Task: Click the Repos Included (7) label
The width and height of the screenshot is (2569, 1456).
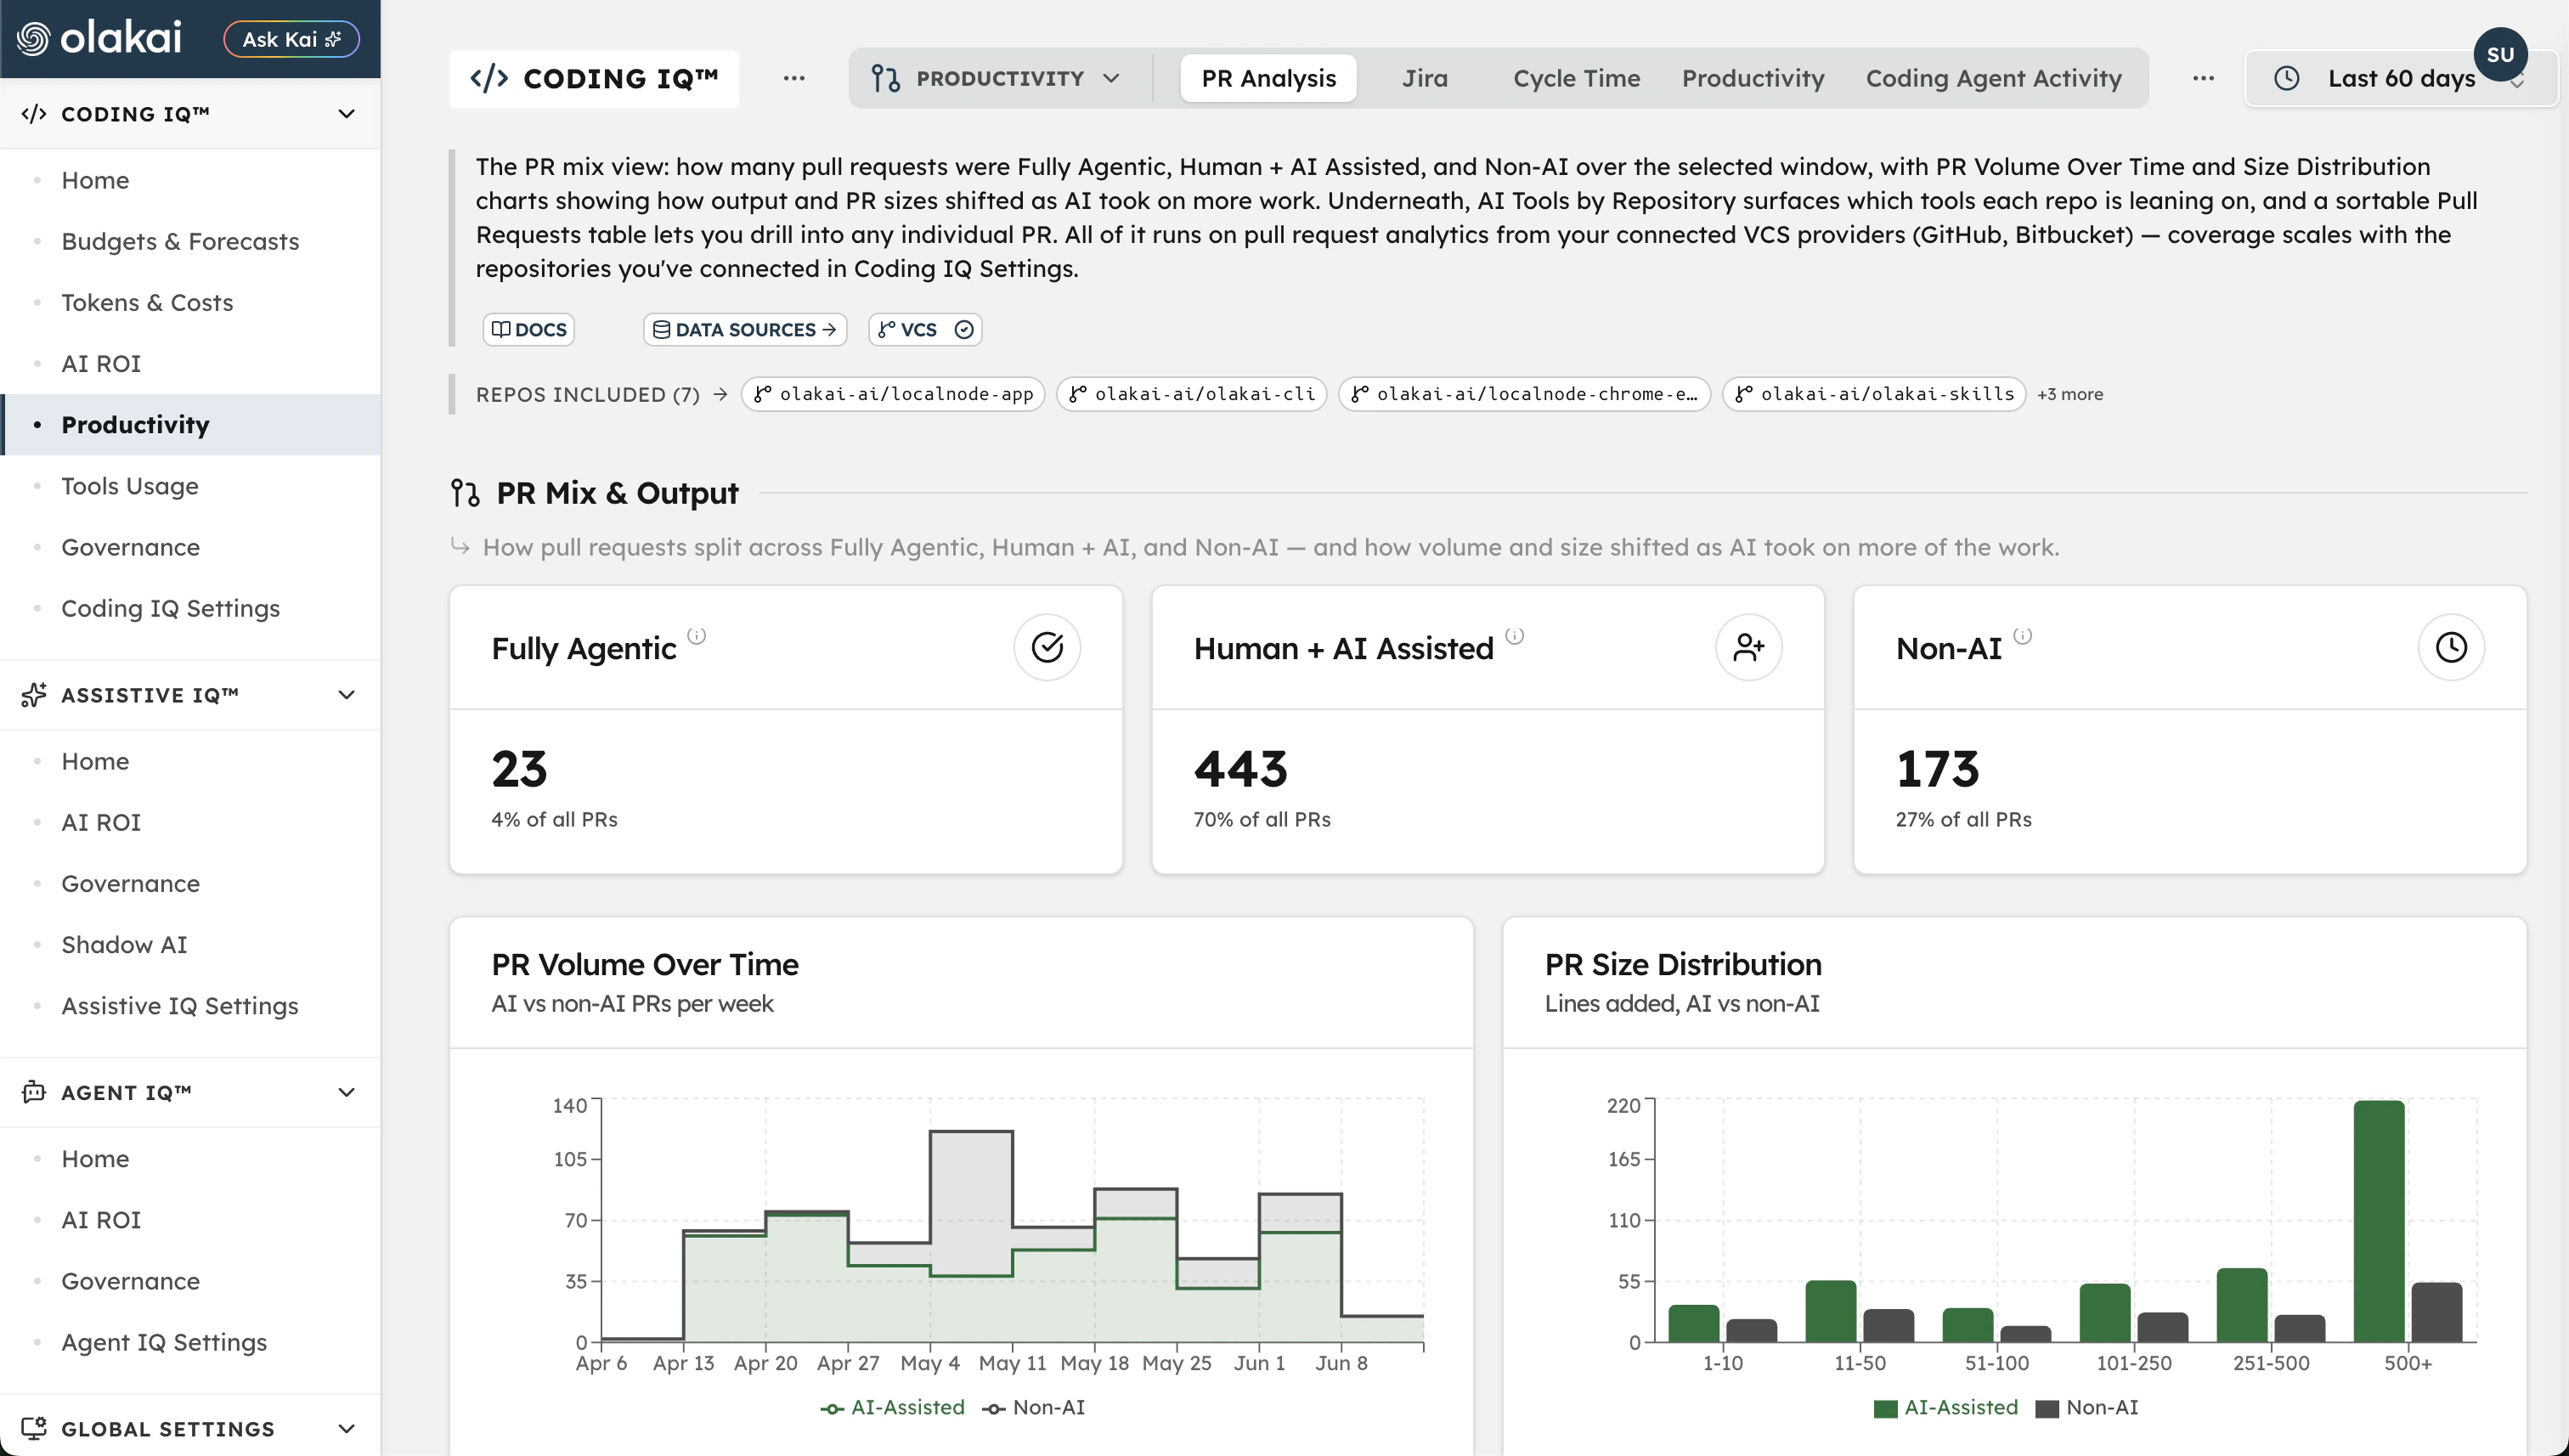Action: 587,394
